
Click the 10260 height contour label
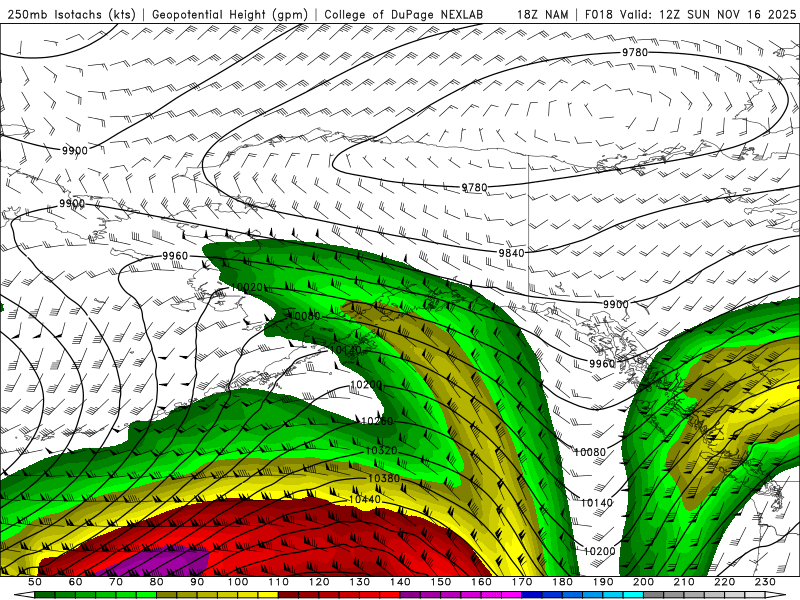377,421
